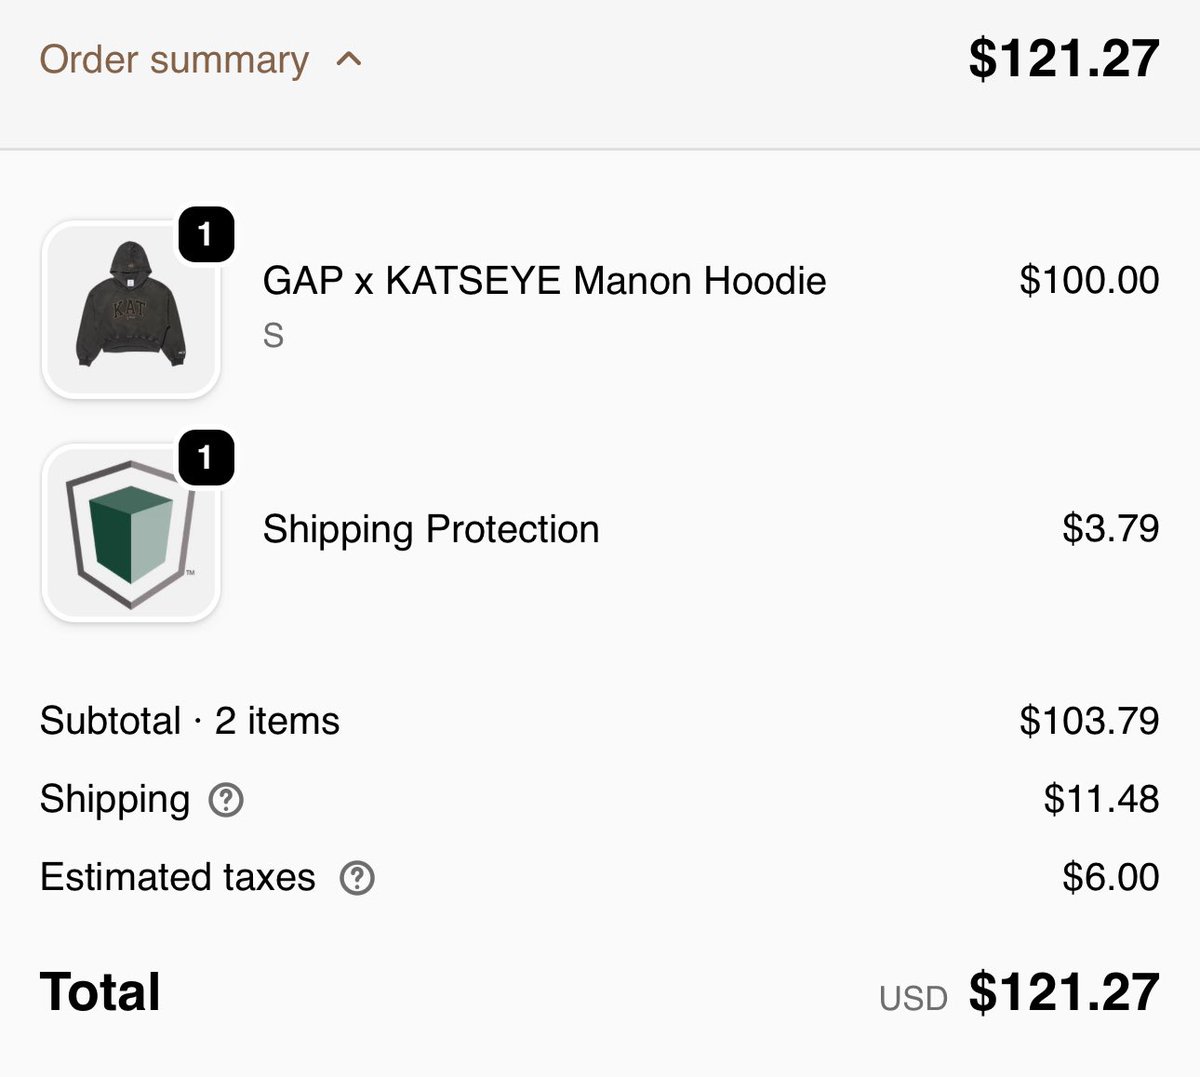Click the bottom Total amount $121.27

(x=1063, y=993)
